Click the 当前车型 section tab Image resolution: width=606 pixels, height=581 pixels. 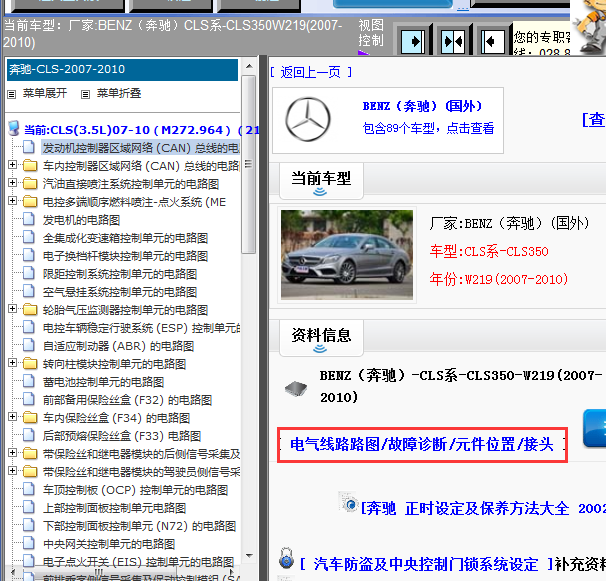(321, 181)
